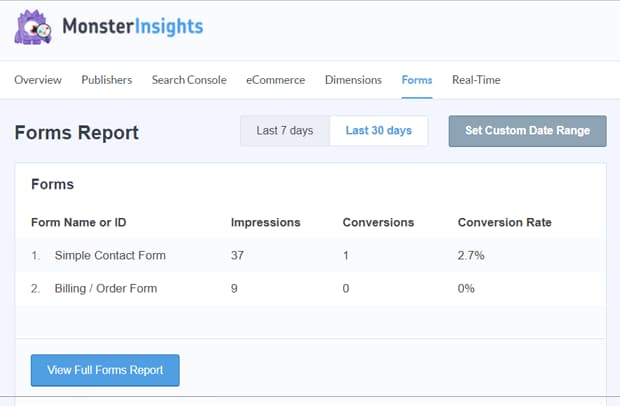The image size is (620, 406).
Task: Click Set Custom Date Range button
Action: tap(527, 131)
